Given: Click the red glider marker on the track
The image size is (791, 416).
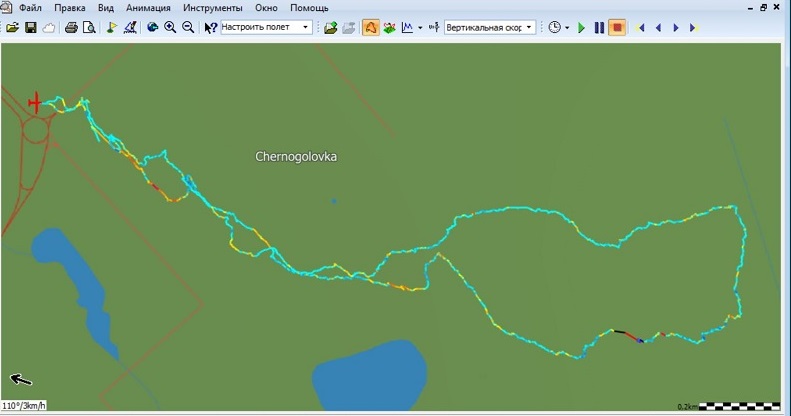Looking at the screenshot, I should 35,102.
